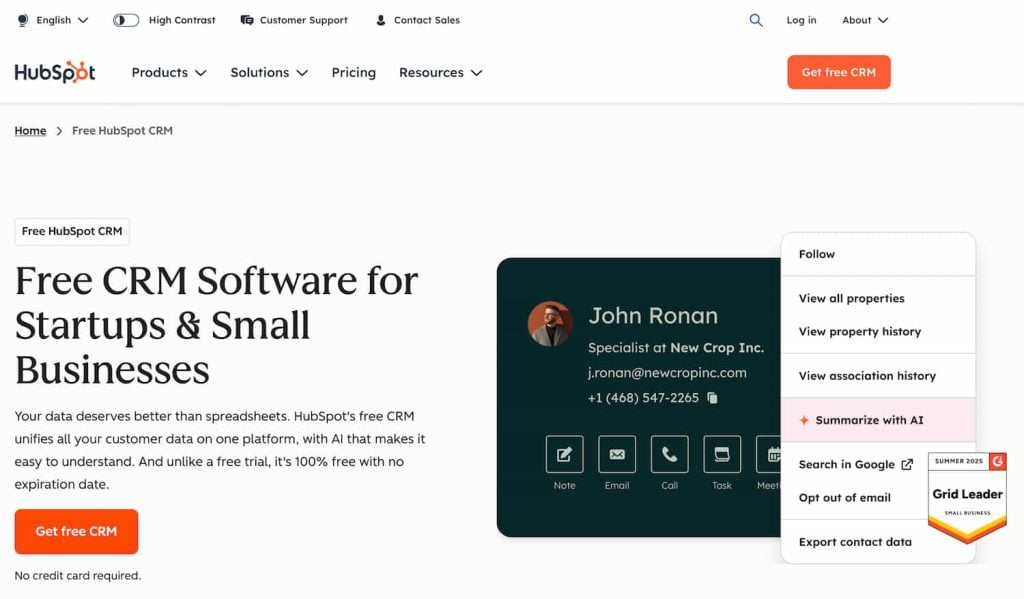Open Contact Sales link

[x=417, y=20]
